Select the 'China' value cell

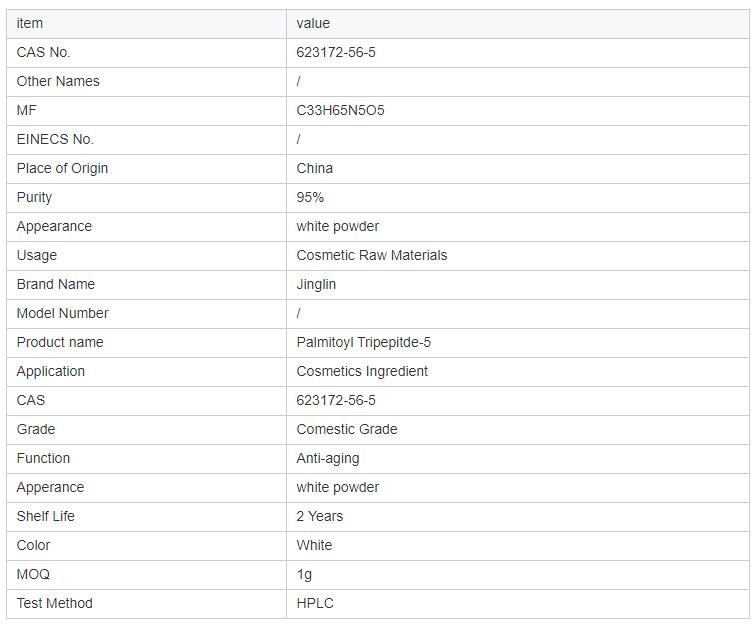(x=315, y=168)
